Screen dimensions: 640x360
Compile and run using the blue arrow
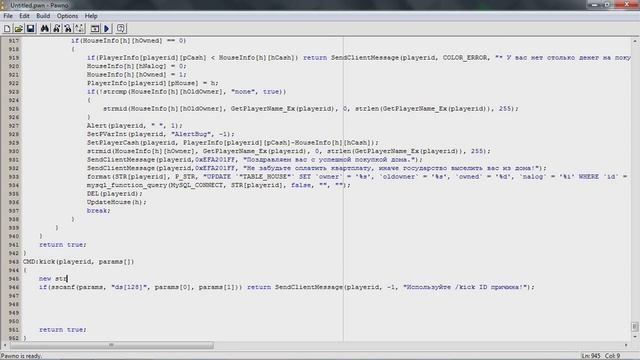(x=107, y=29)
